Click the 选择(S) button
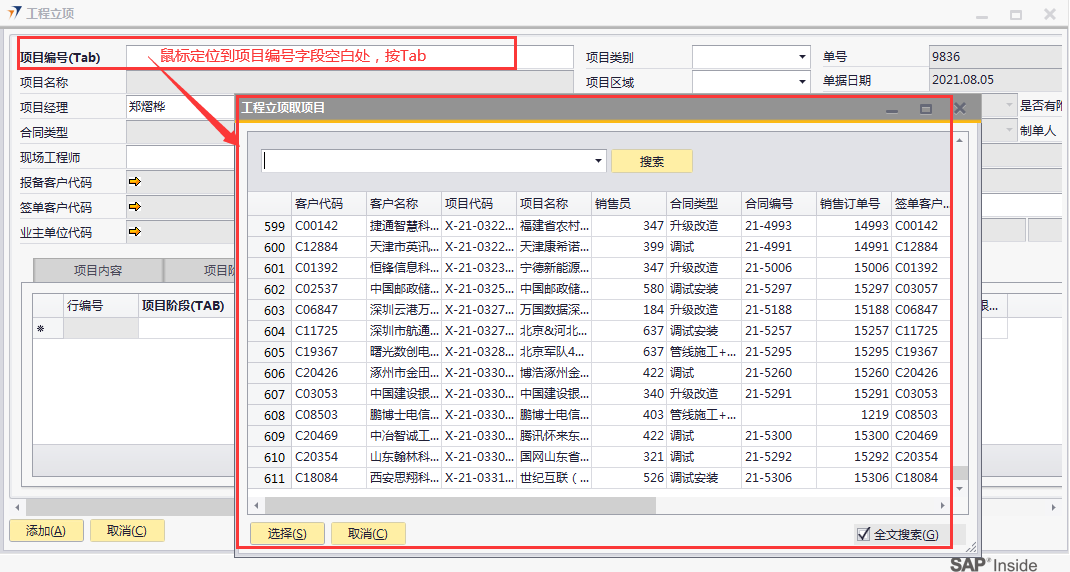Viewport: 1070px width, 572px height. (x=287, y=534)
